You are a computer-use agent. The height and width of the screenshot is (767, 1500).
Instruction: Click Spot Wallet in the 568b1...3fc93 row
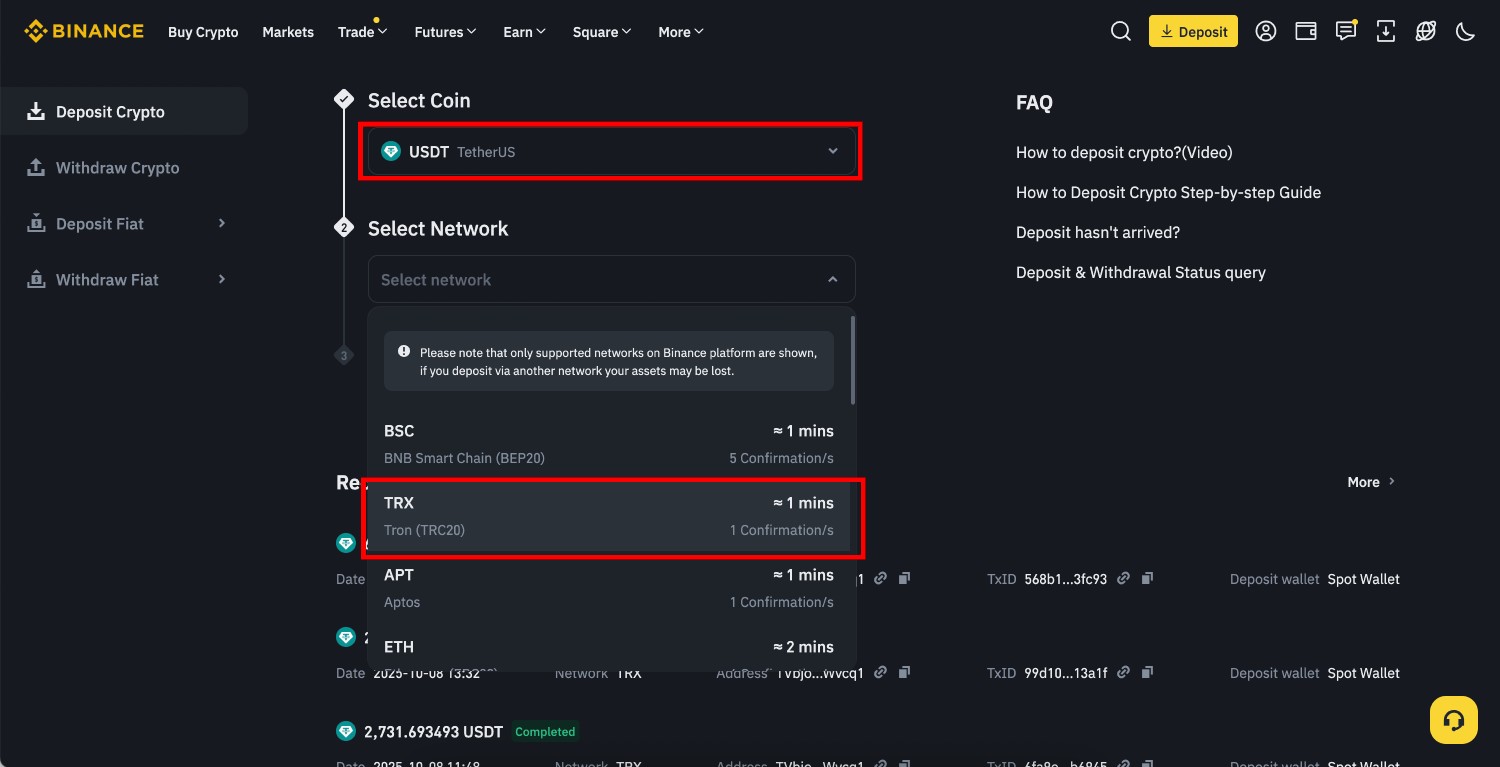(1363, 579)
